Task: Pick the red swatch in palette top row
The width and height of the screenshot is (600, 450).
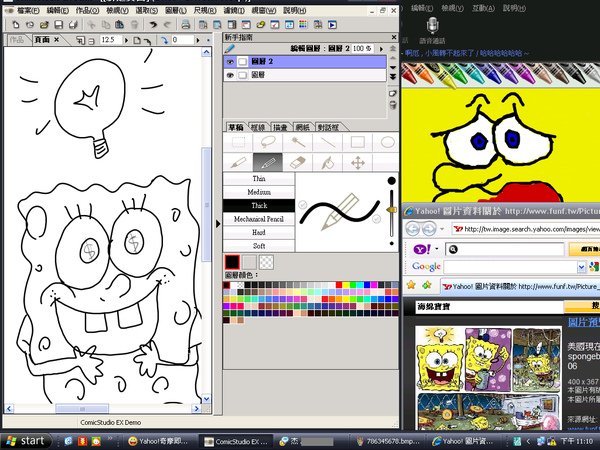Action: click(x=339, y=285)
